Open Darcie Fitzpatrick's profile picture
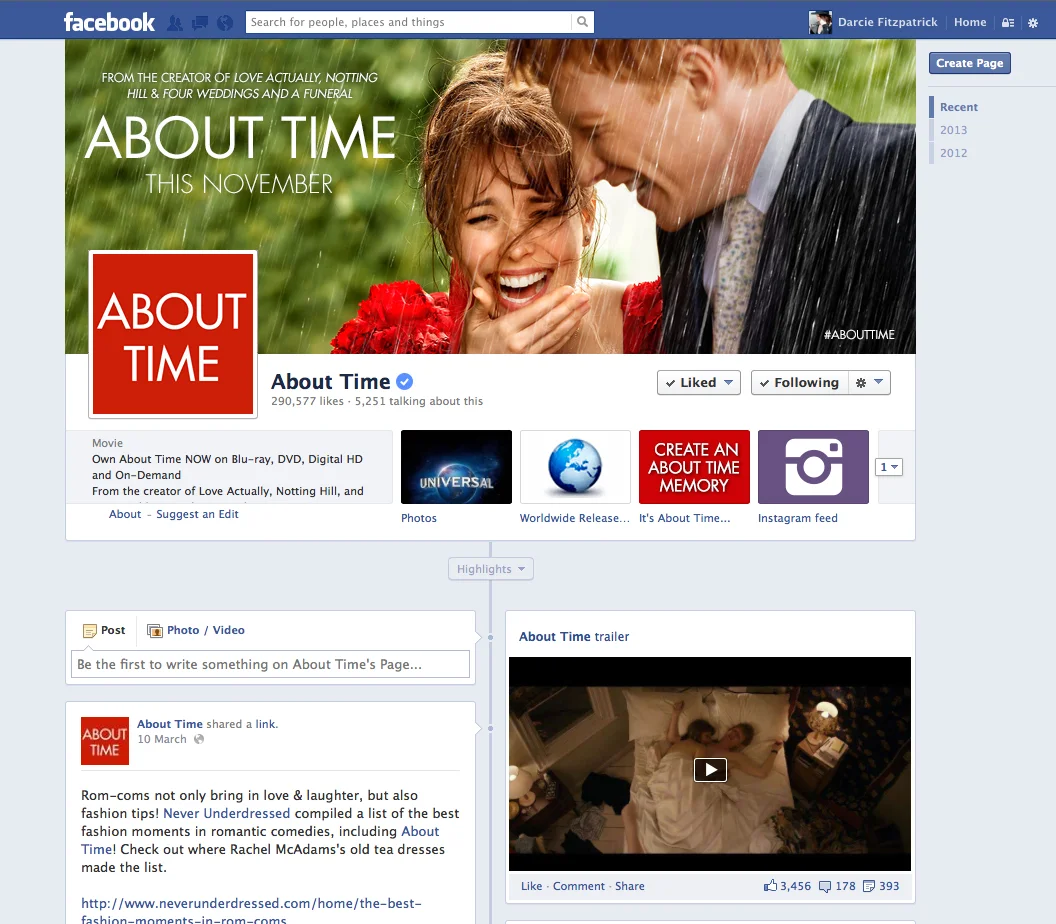 tap(820, 22)
